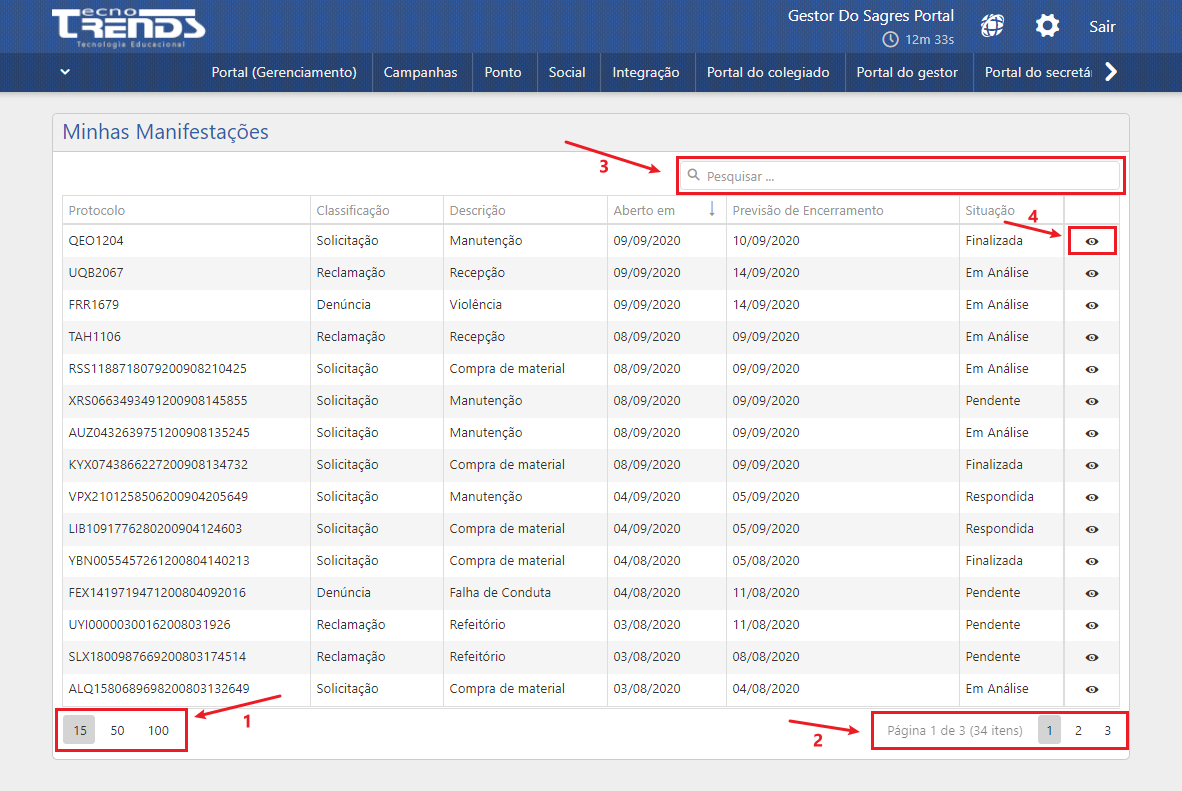
Task: View details of protocol ALQ1580689698200803132649
Action: pyautogui.click(x=1091, y=689)
